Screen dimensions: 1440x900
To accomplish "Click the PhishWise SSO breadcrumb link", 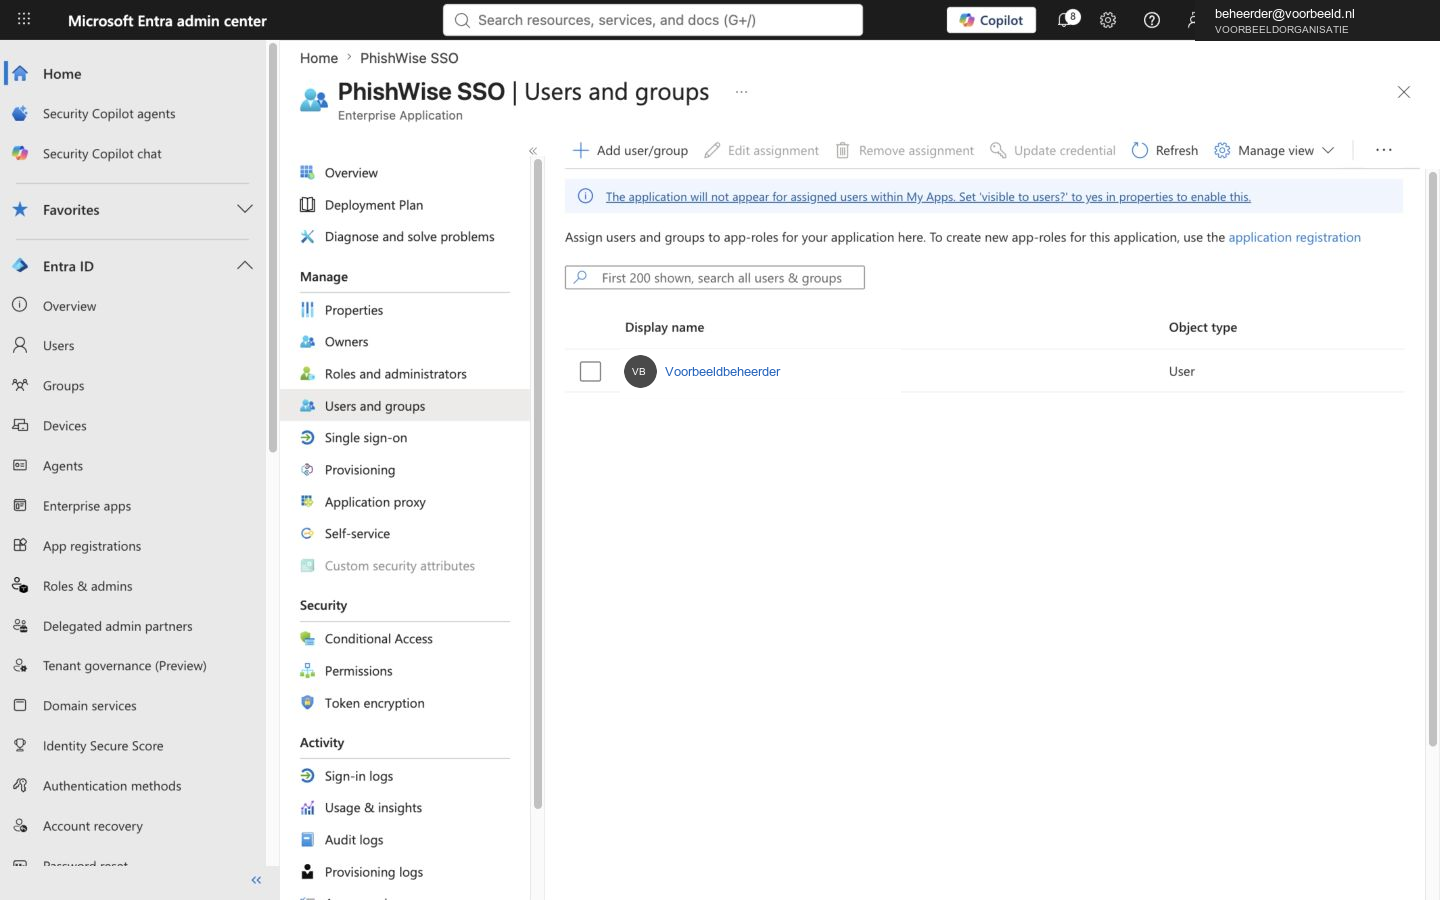I will tap(409, 58).
